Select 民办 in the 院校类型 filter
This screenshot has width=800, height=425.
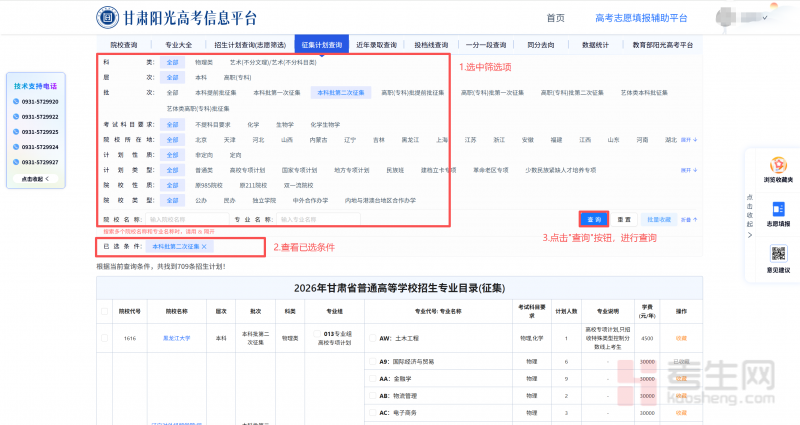pos(230,201)
